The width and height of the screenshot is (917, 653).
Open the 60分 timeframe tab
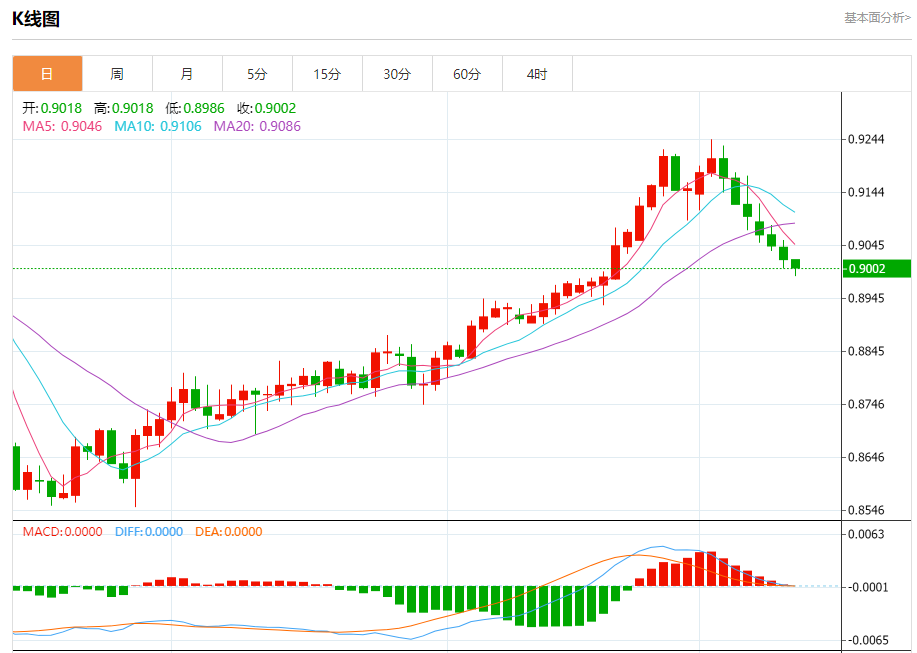pos(467,74)
